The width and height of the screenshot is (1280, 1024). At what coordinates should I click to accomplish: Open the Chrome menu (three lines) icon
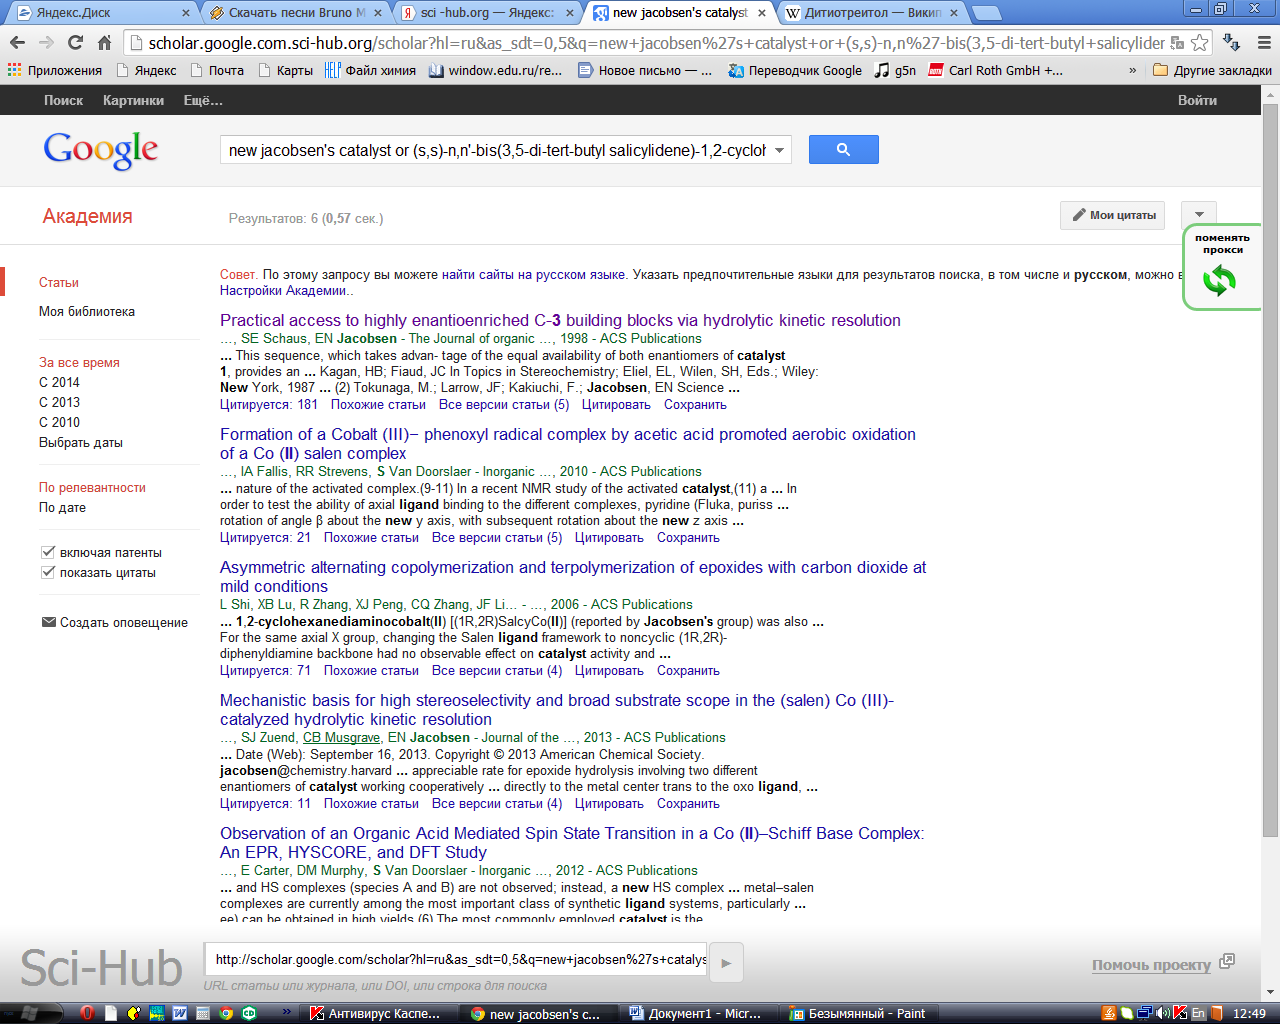tap(1263, 43)
